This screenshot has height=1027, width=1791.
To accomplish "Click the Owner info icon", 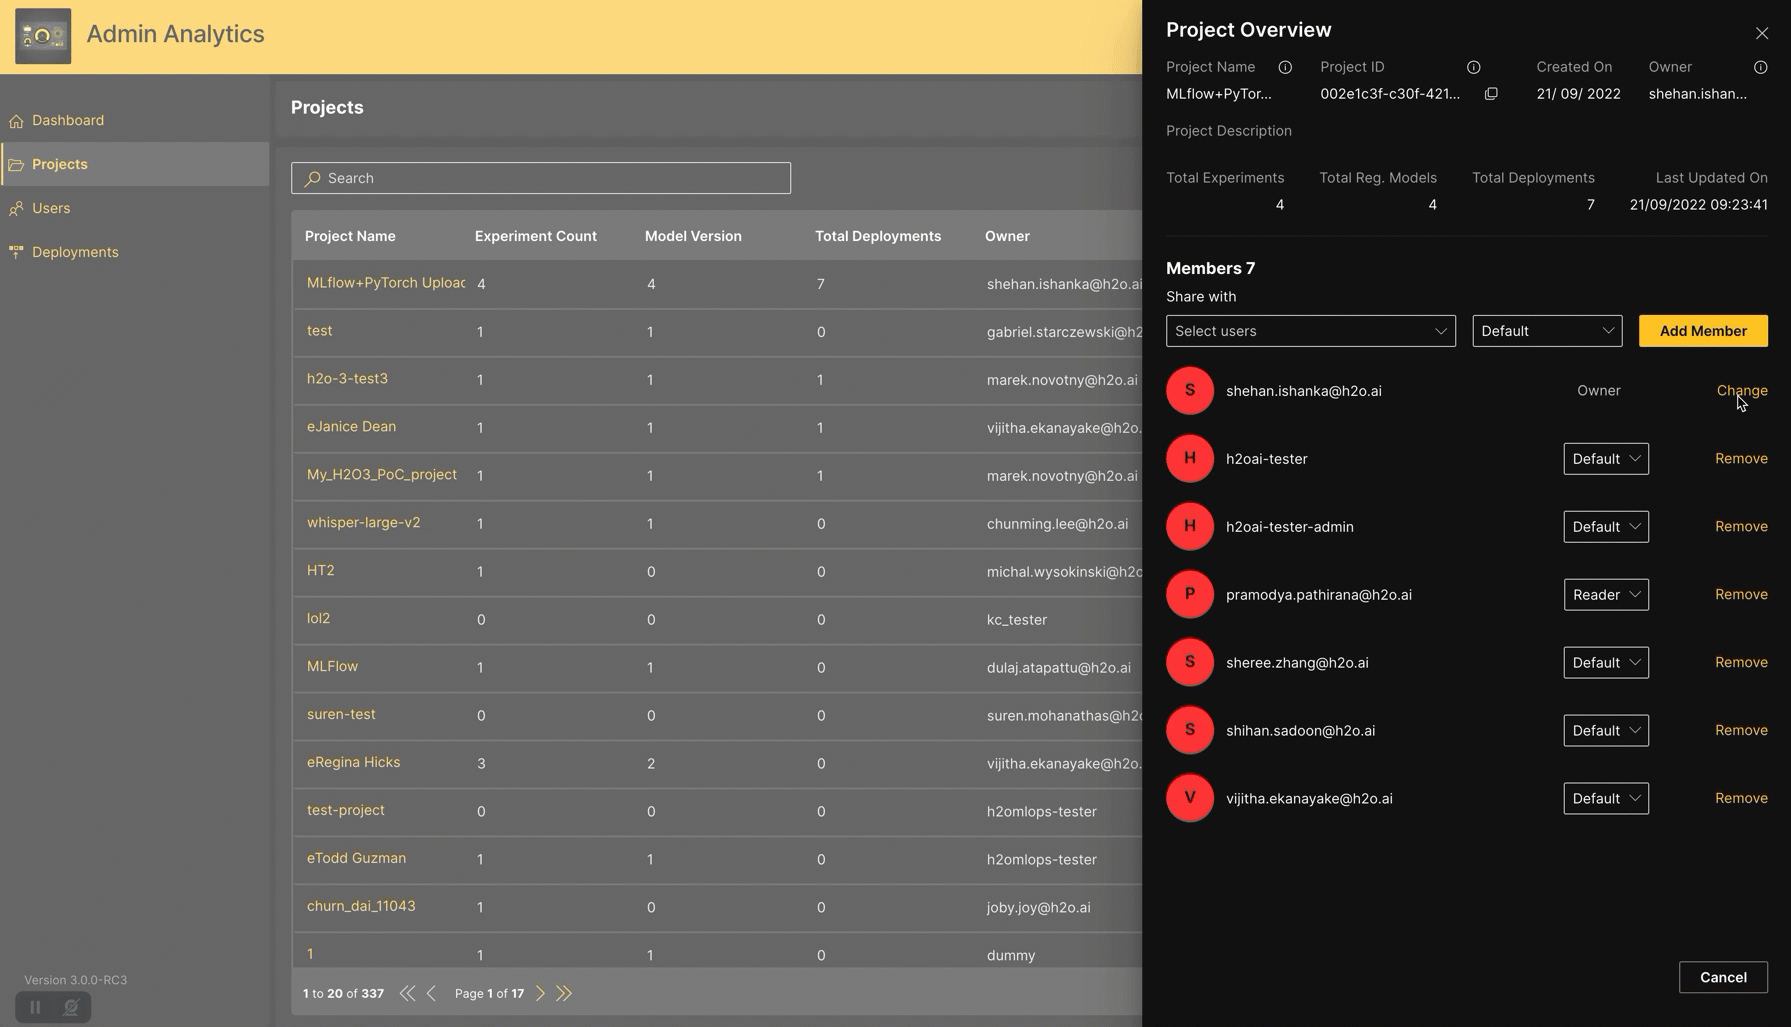I will pyautogui.click(x=1760, y=67).
